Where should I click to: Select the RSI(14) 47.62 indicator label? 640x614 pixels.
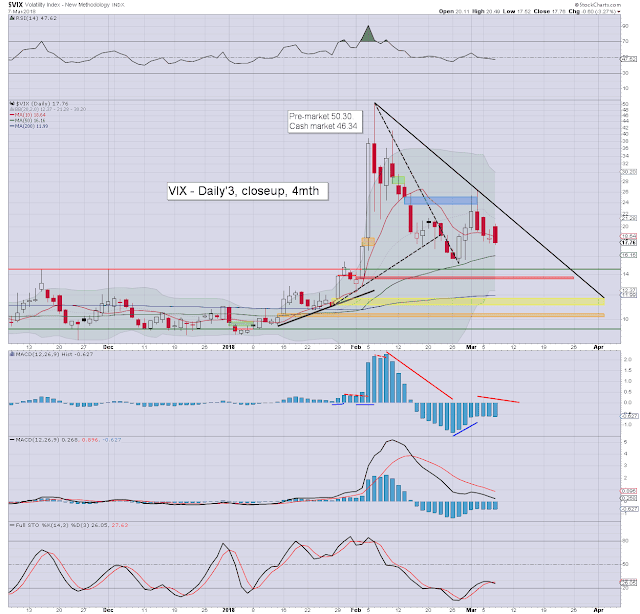tap(36, 18)
